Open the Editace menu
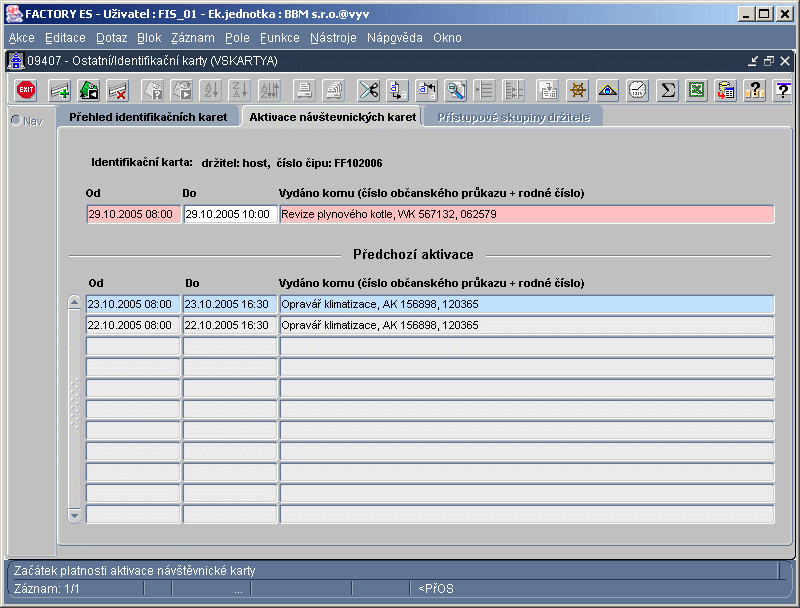The image size is (800, 608). click(x=65, y=38)
